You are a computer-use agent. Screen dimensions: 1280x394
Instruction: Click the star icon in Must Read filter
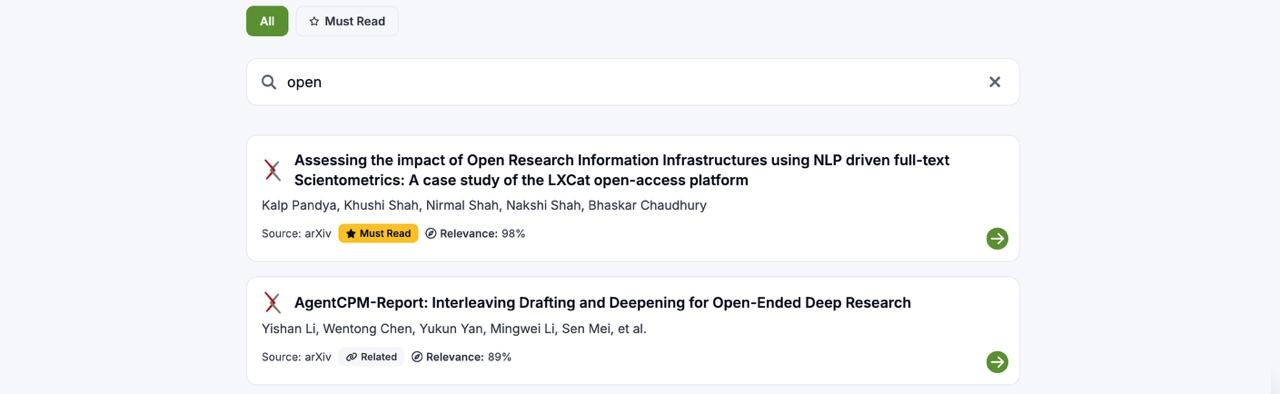coord(314,21)
